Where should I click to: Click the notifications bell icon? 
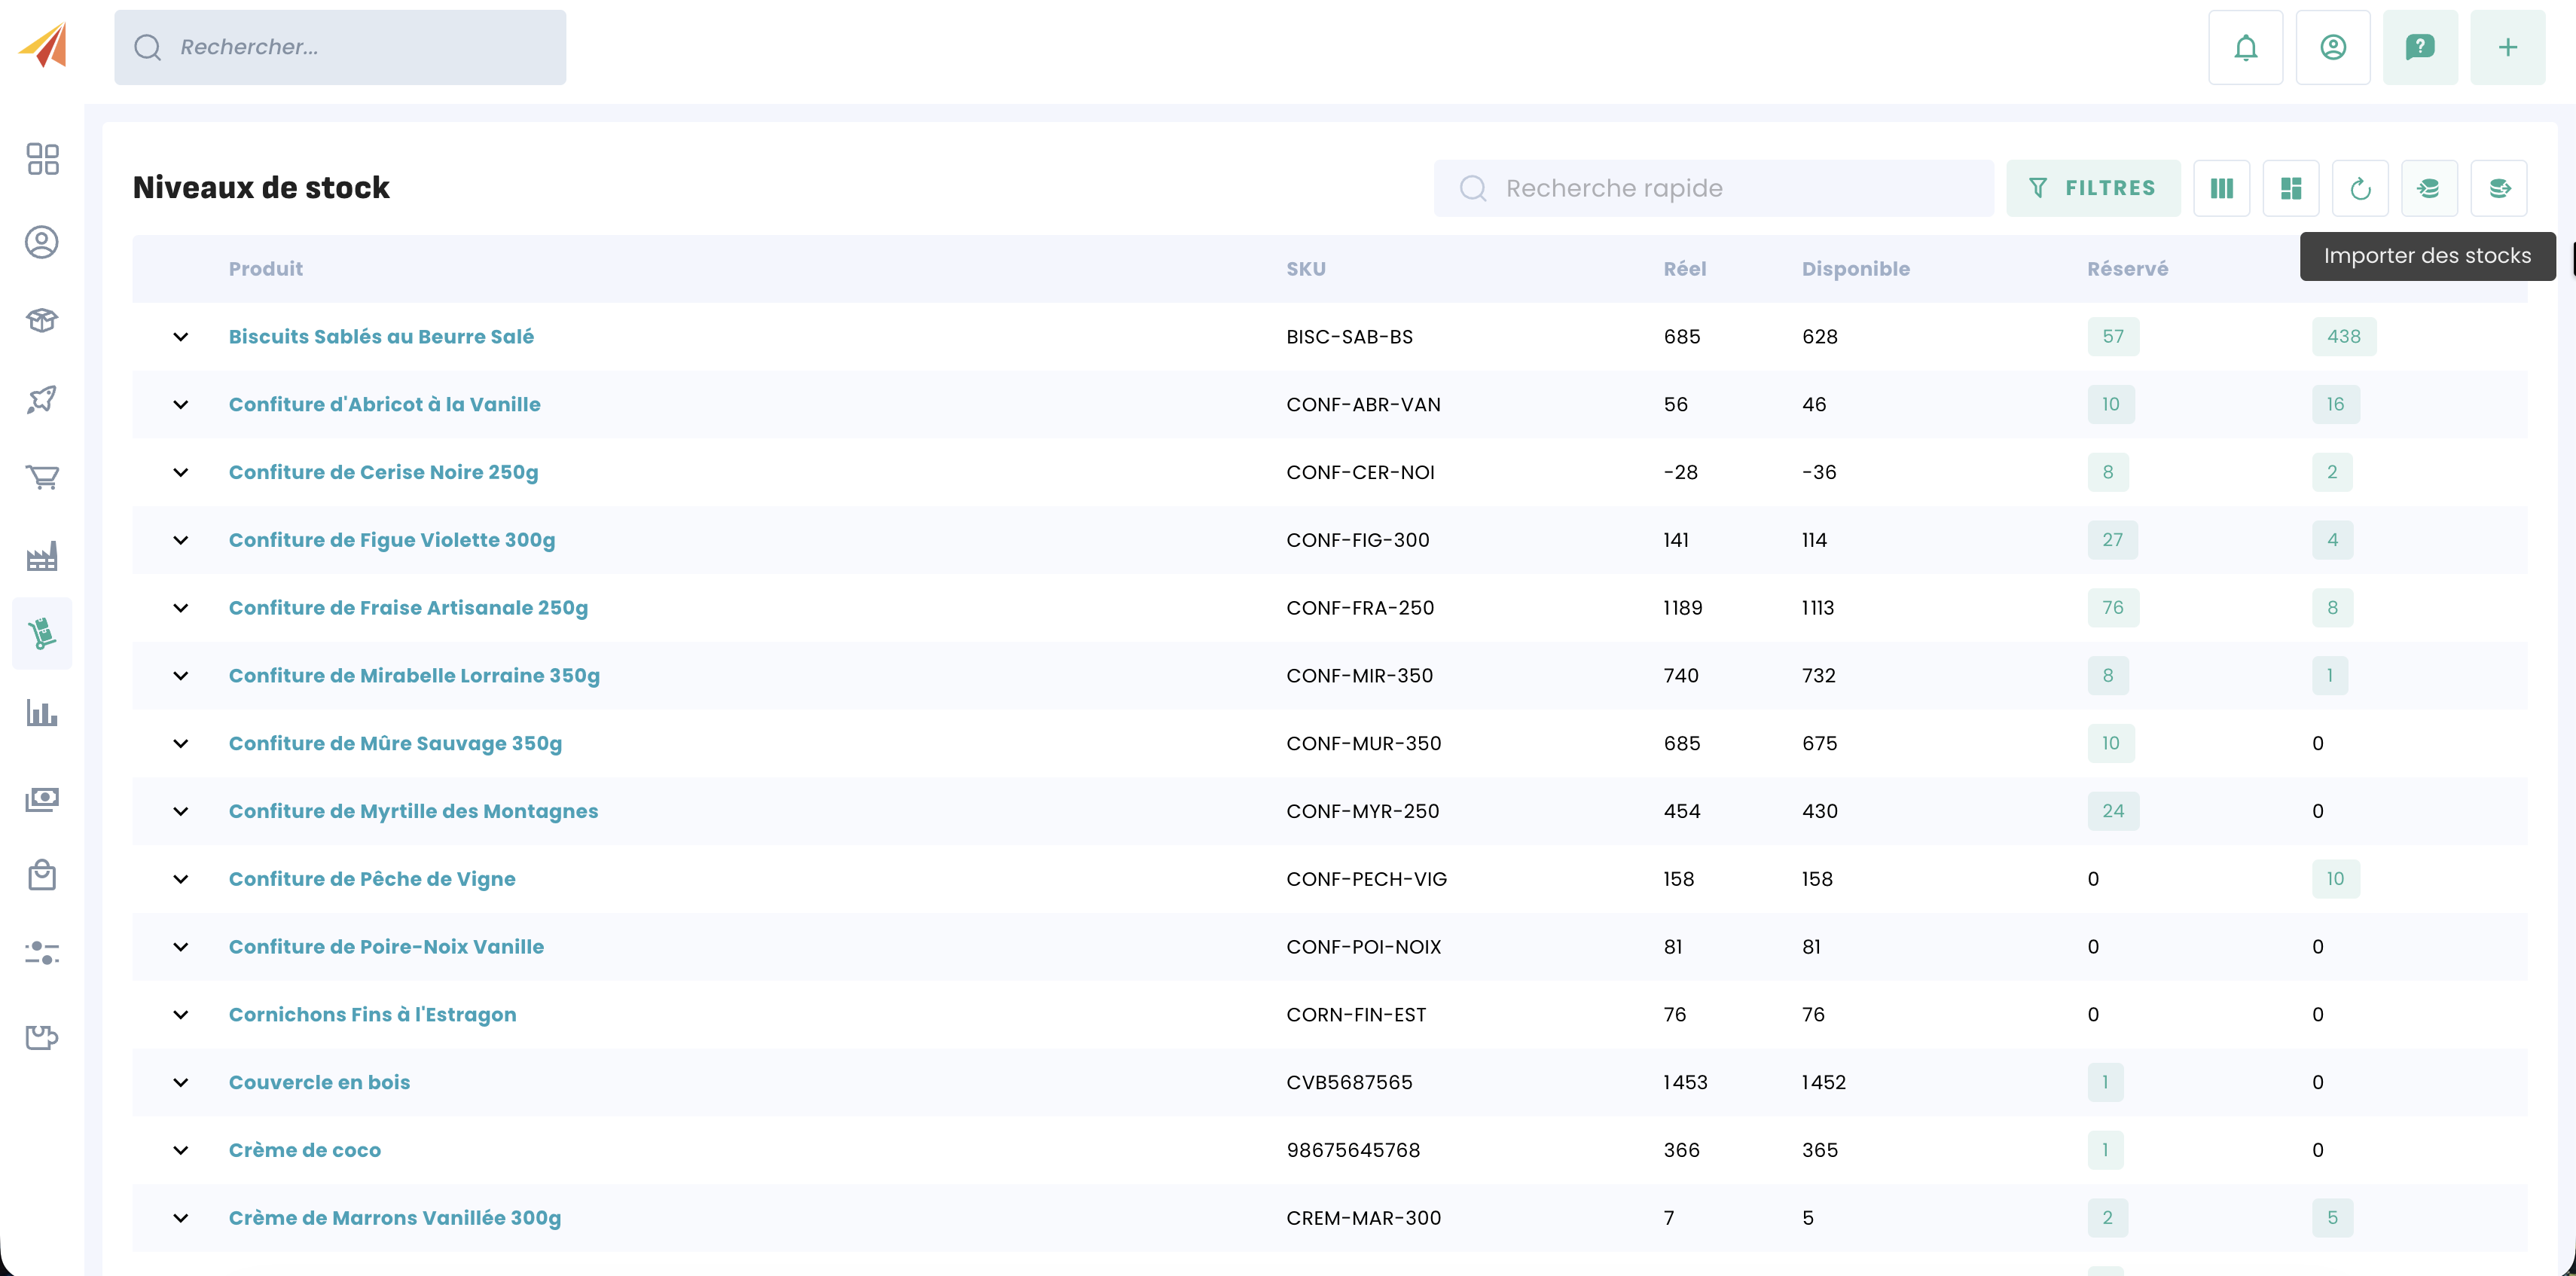click(x=2245, y=47)
